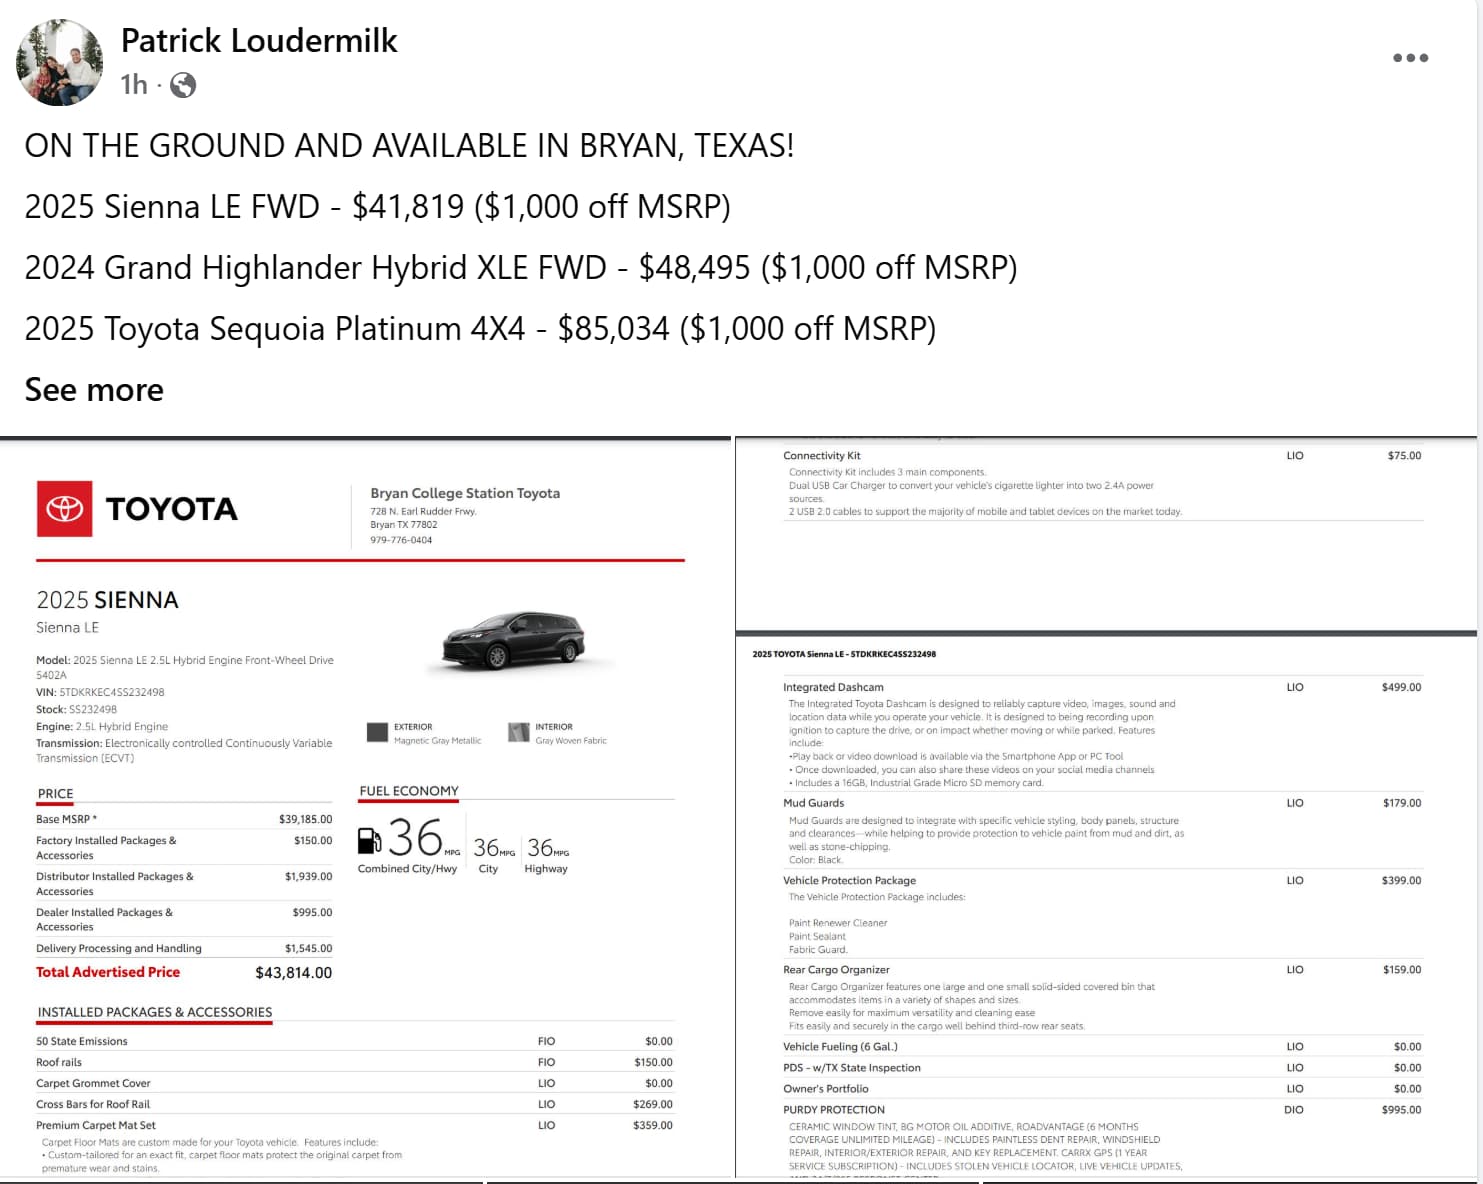Image resolution: width=1483 pixels, height=1184 pixels.
Task: Click the 1h post timestamp
Action: coord(134,85)
